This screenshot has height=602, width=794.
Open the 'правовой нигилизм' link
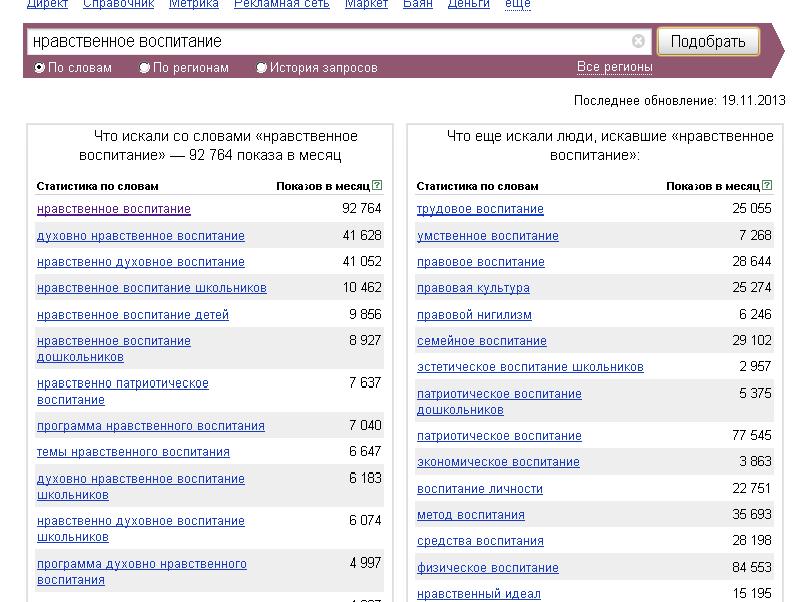coord(474,314)
